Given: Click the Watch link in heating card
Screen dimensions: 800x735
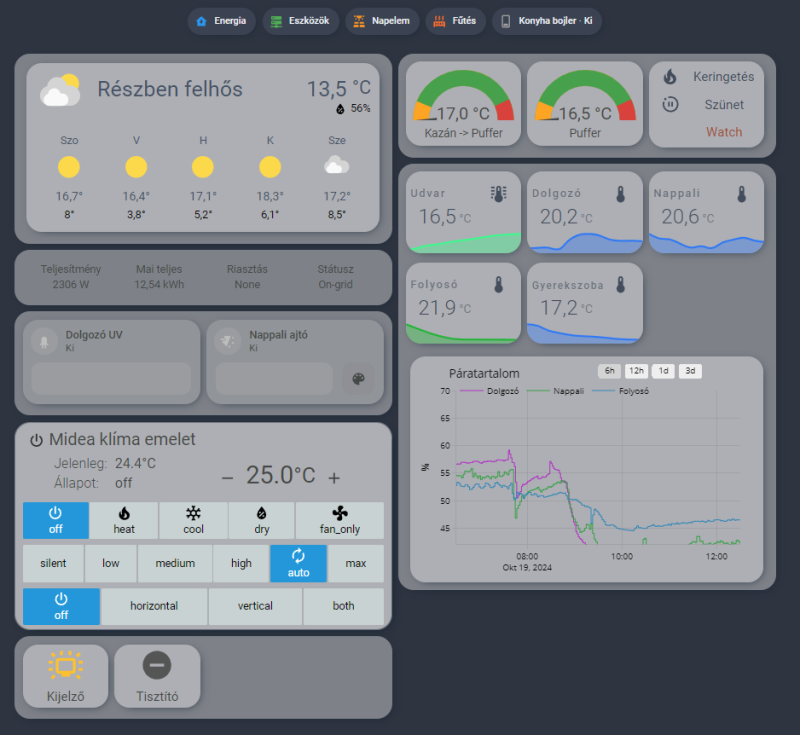Looking at the screenshot, I should click(724, 132).
